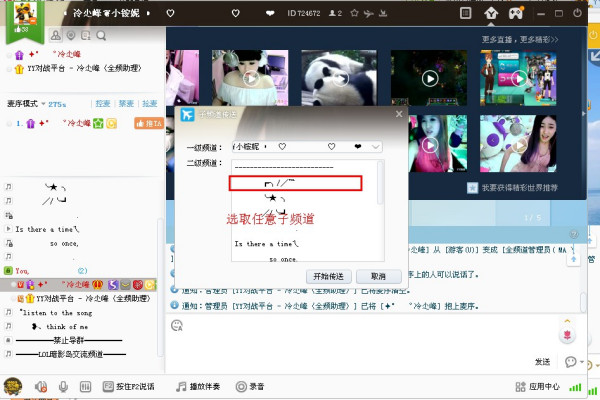Open 应用中心 app center
The image size is (600, 400).
[542, 386]
